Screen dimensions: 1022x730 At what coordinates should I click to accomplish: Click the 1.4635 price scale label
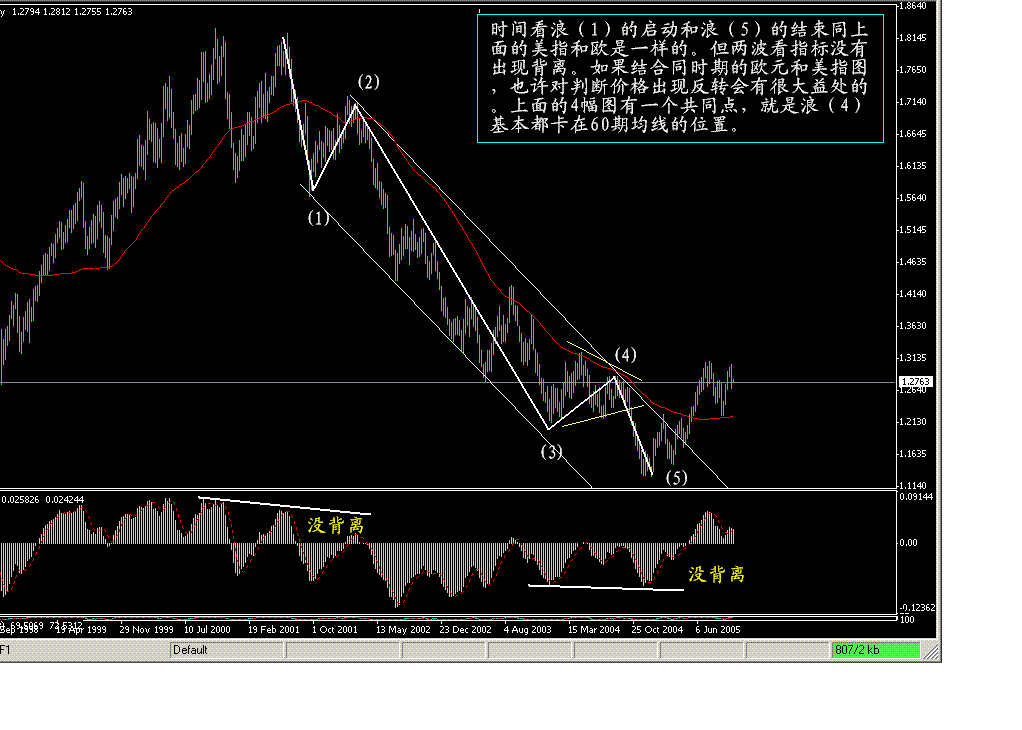tap(913, 261)
